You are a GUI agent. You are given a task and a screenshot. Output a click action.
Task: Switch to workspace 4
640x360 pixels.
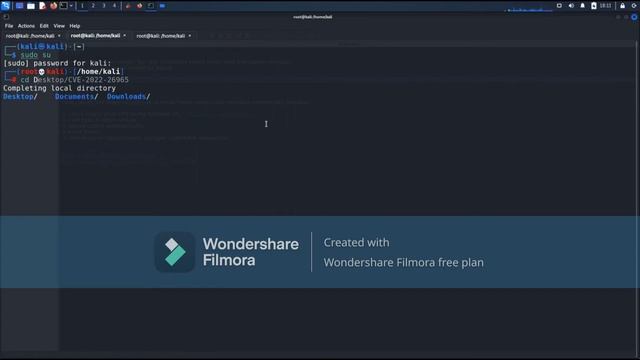tap(114, 6)
